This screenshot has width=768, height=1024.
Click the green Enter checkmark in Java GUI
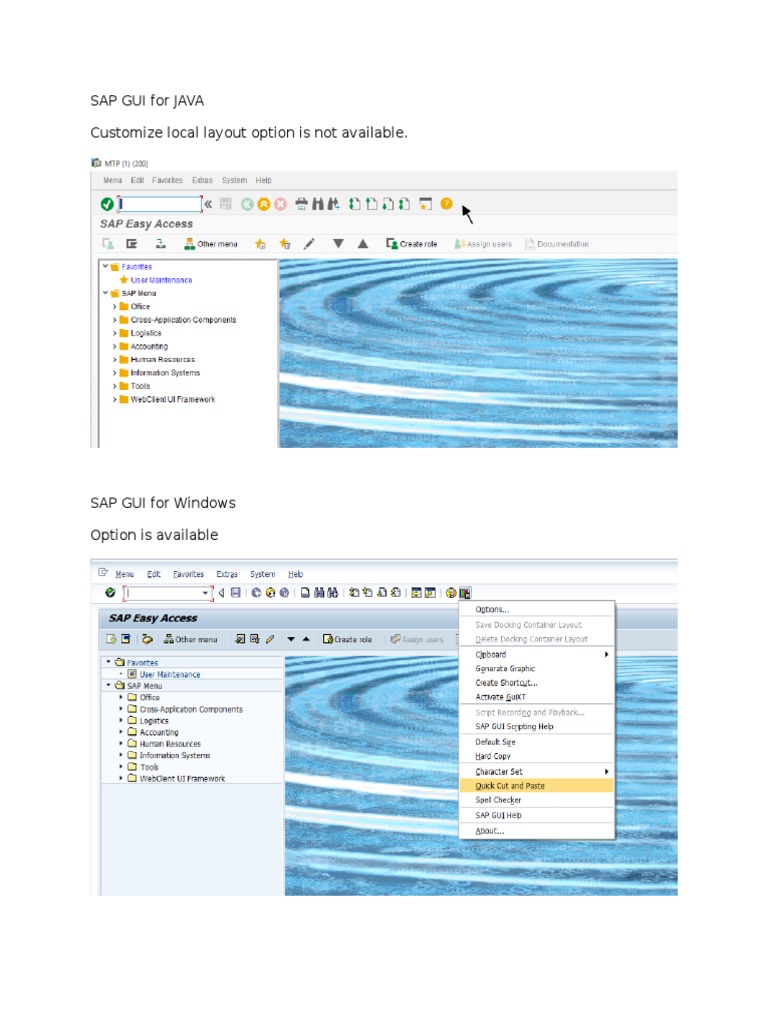(107, 204)
